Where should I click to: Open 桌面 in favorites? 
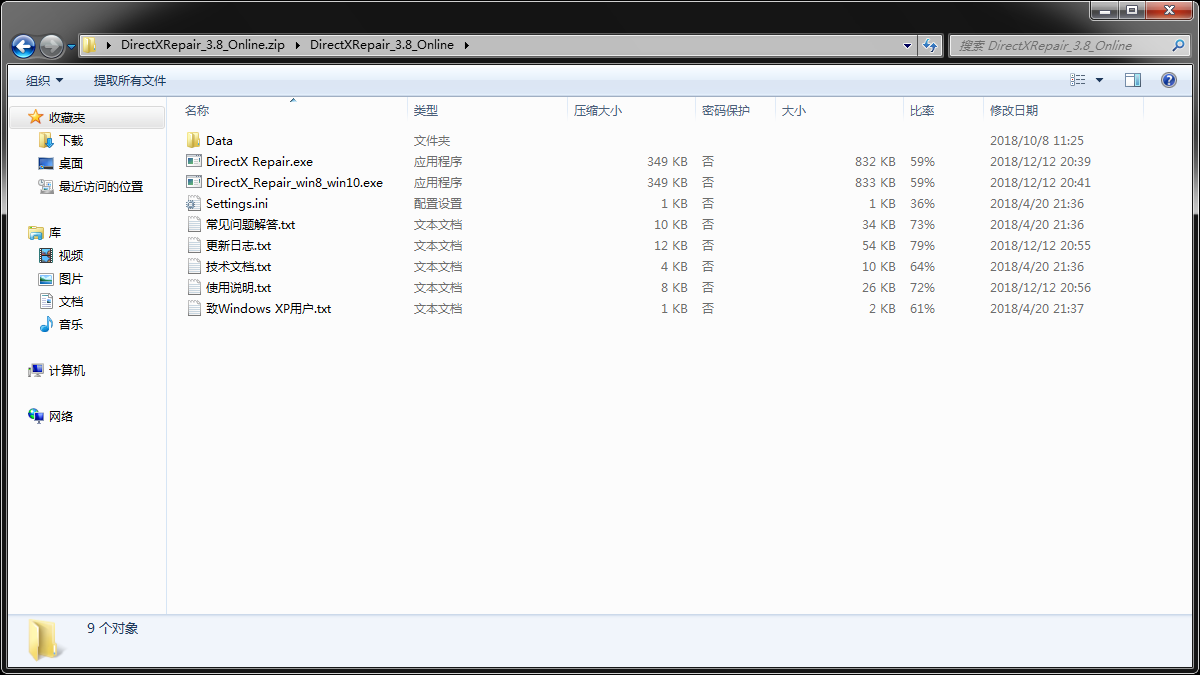point(70,163)
